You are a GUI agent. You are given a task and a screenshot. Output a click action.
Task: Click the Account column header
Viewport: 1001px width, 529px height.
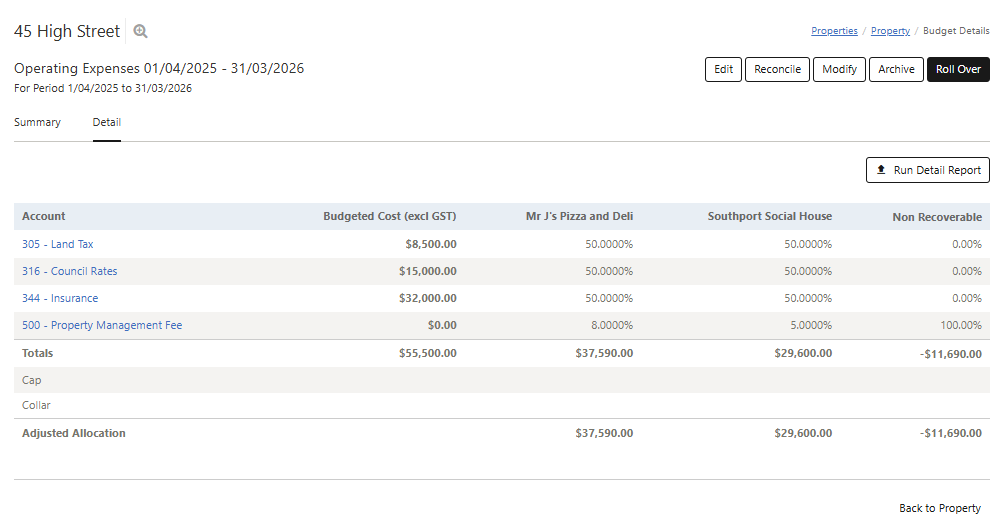[44, 217]
